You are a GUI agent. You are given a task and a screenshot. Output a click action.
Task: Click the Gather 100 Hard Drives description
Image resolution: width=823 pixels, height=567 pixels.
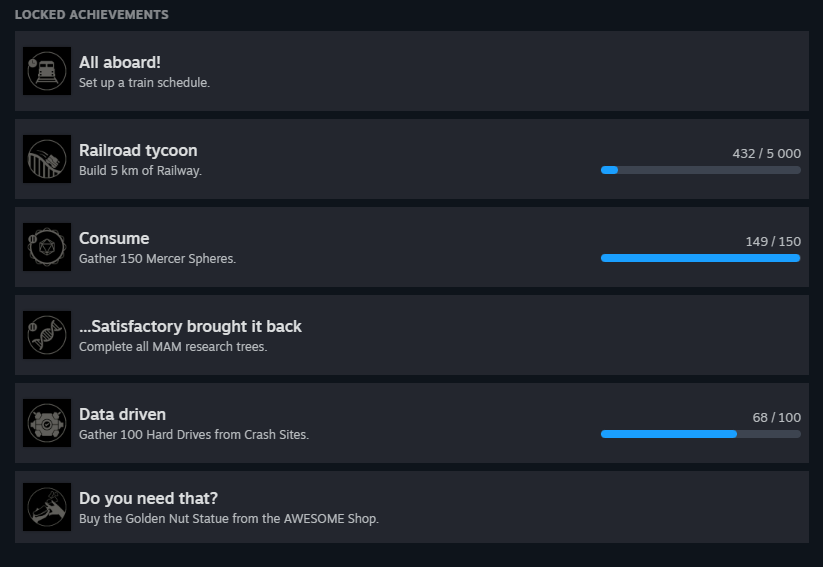194,435
